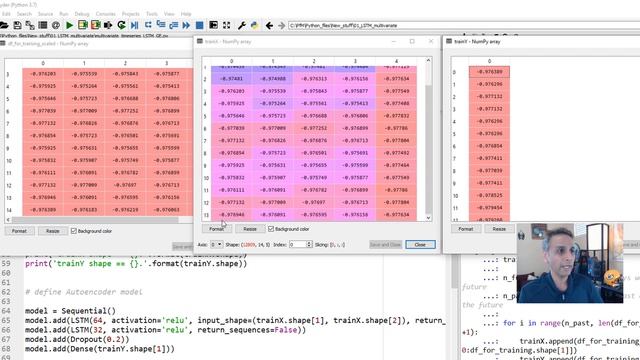This screenshot has height=360, width=640.
Task: Open PYTHONPATH manager python icon
Action: [x=254, y=25]
